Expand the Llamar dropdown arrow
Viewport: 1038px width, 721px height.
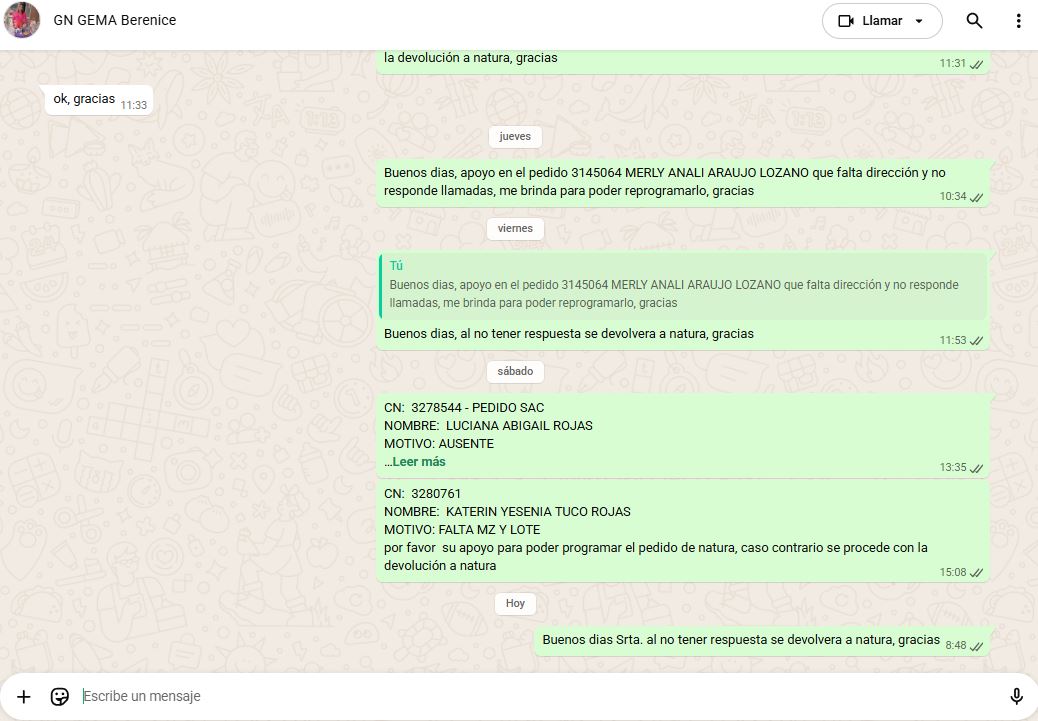click(920, 21)
